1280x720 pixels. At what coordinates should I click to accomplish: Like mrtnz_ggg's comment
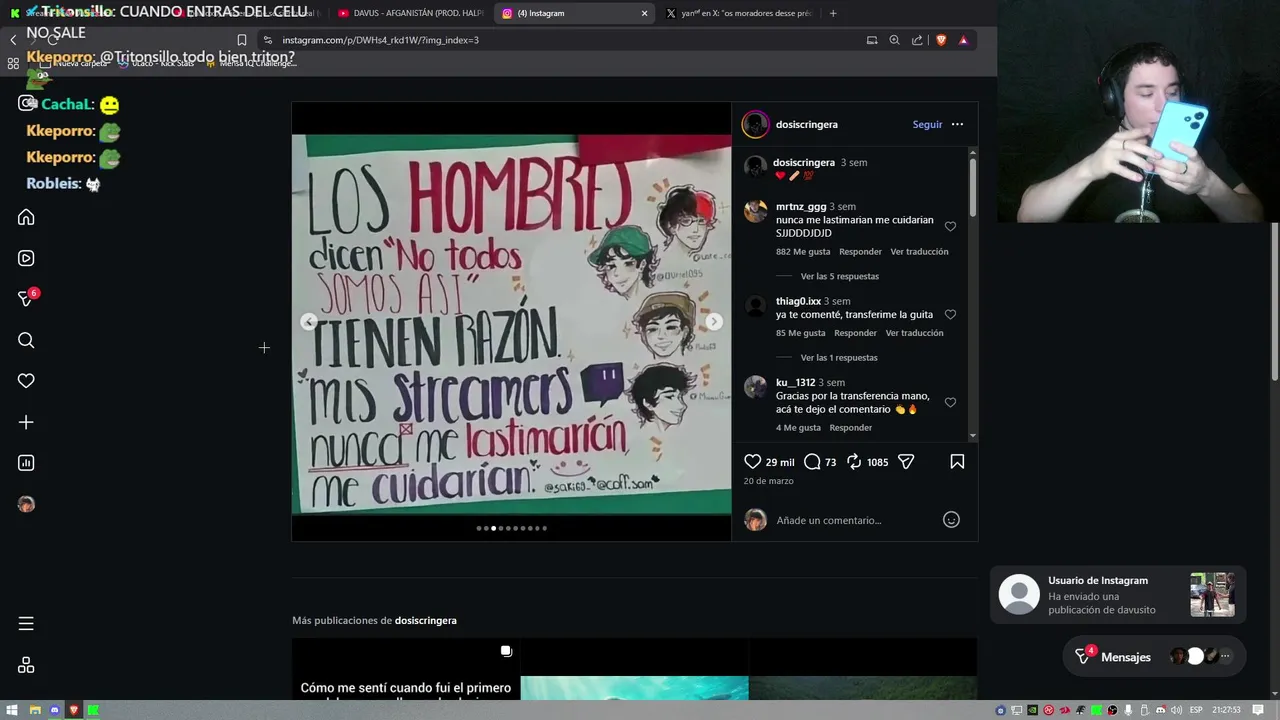coord(950,227)
